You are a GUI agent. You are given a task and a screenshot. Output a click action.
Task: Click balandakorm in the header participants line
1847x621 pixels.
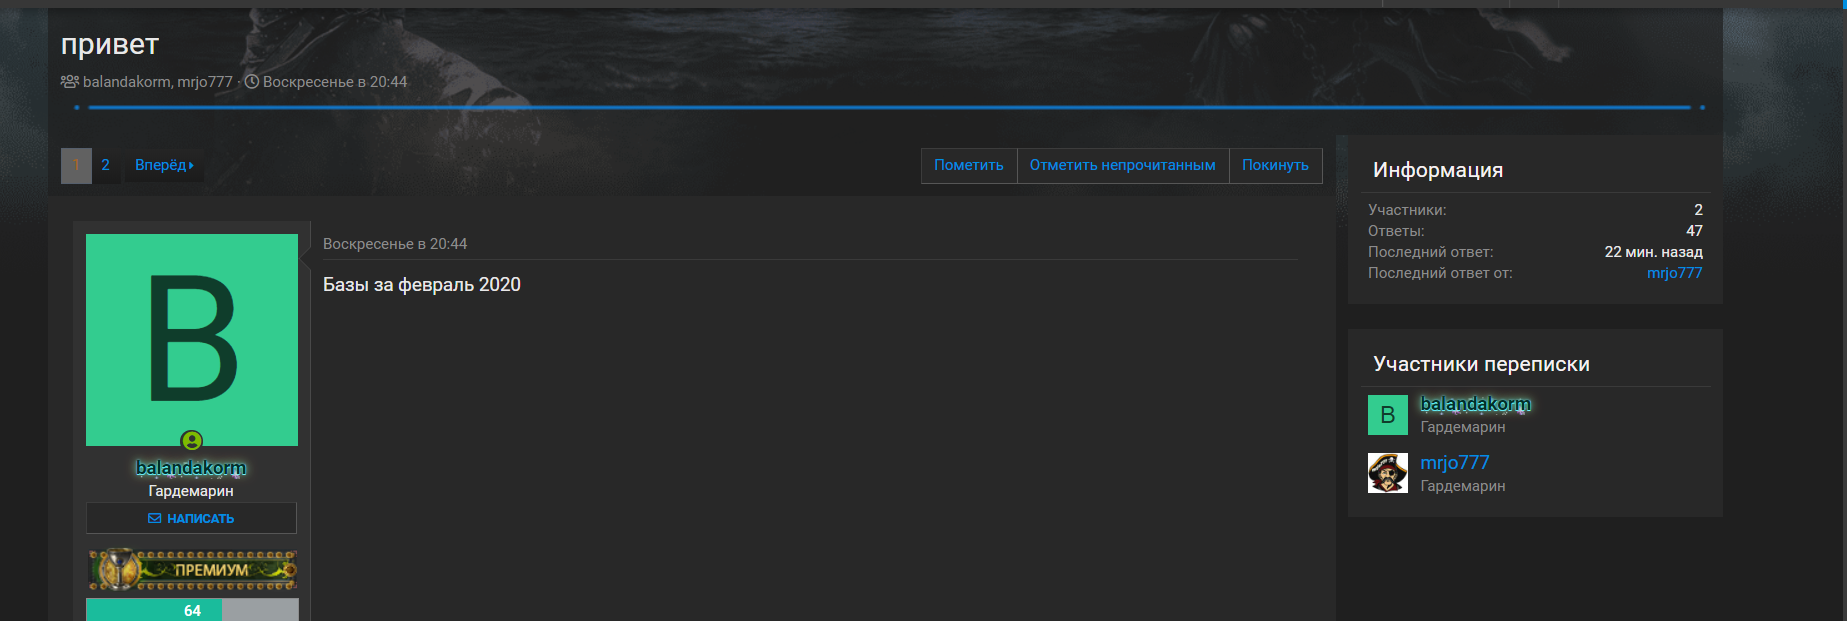pyautogui.click(x=126, y=82)
